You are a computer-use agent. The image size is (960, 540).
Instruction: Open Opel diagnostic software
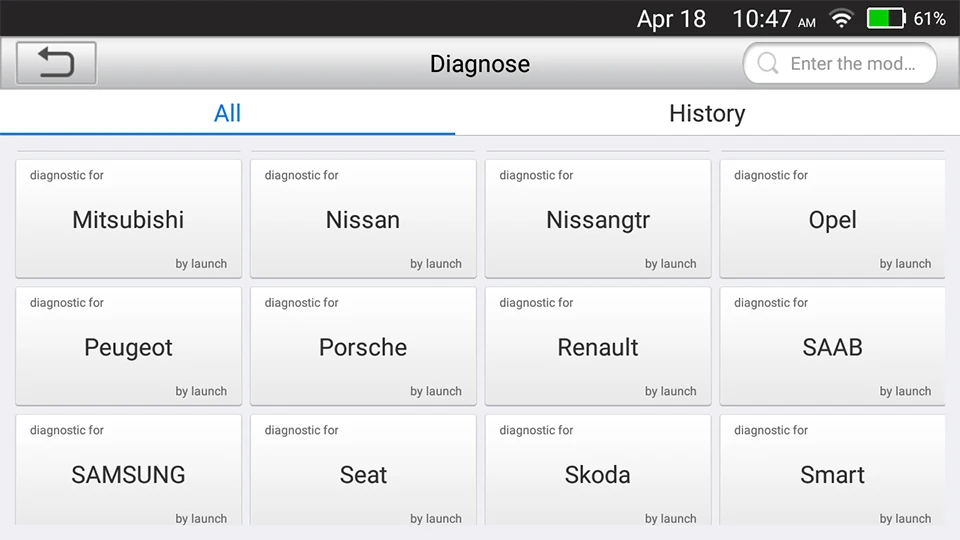832,219
